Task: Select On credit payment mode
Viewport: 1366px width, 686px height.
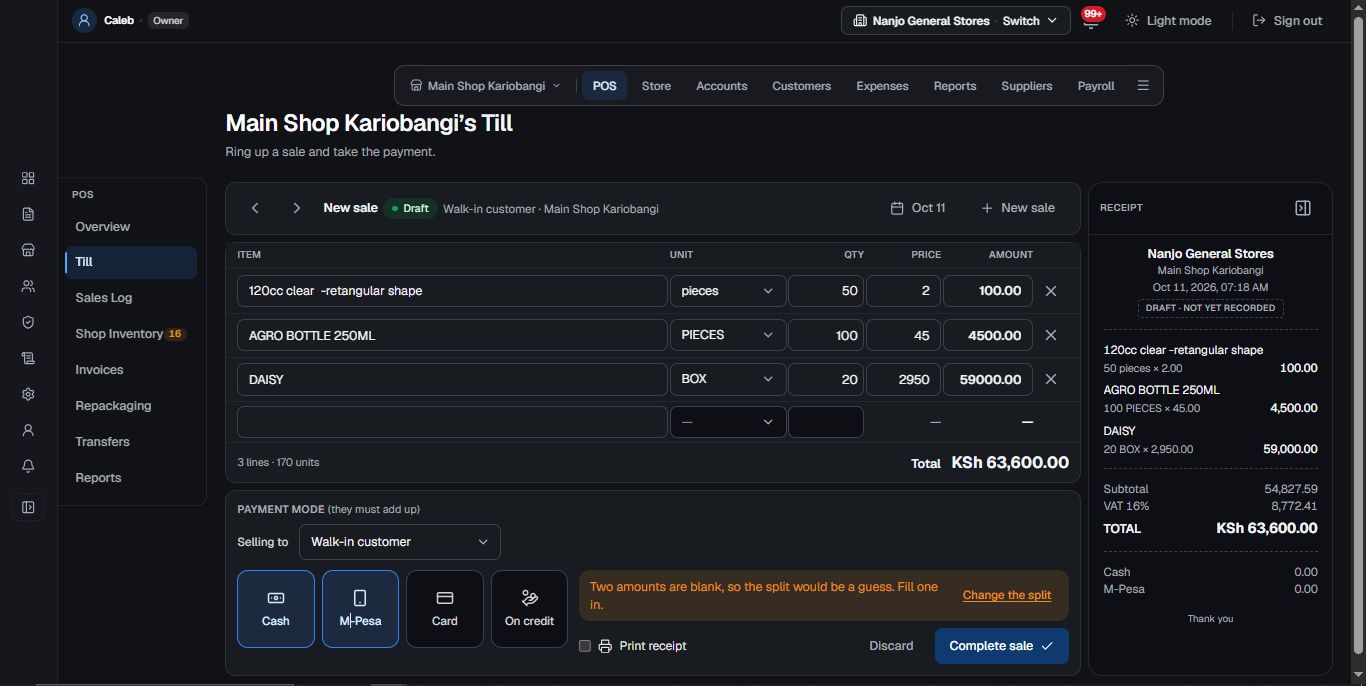Action: tap(529, 609)
